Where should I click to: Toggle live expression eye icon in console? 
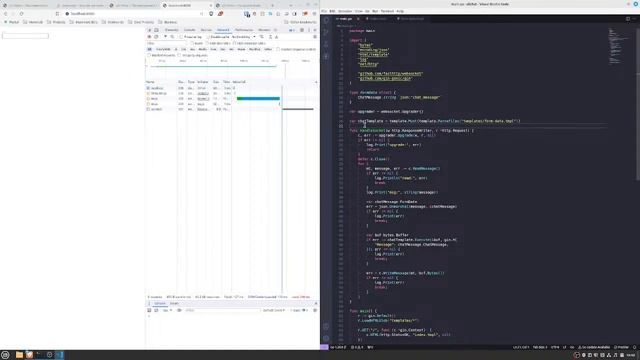coord(179,310)
